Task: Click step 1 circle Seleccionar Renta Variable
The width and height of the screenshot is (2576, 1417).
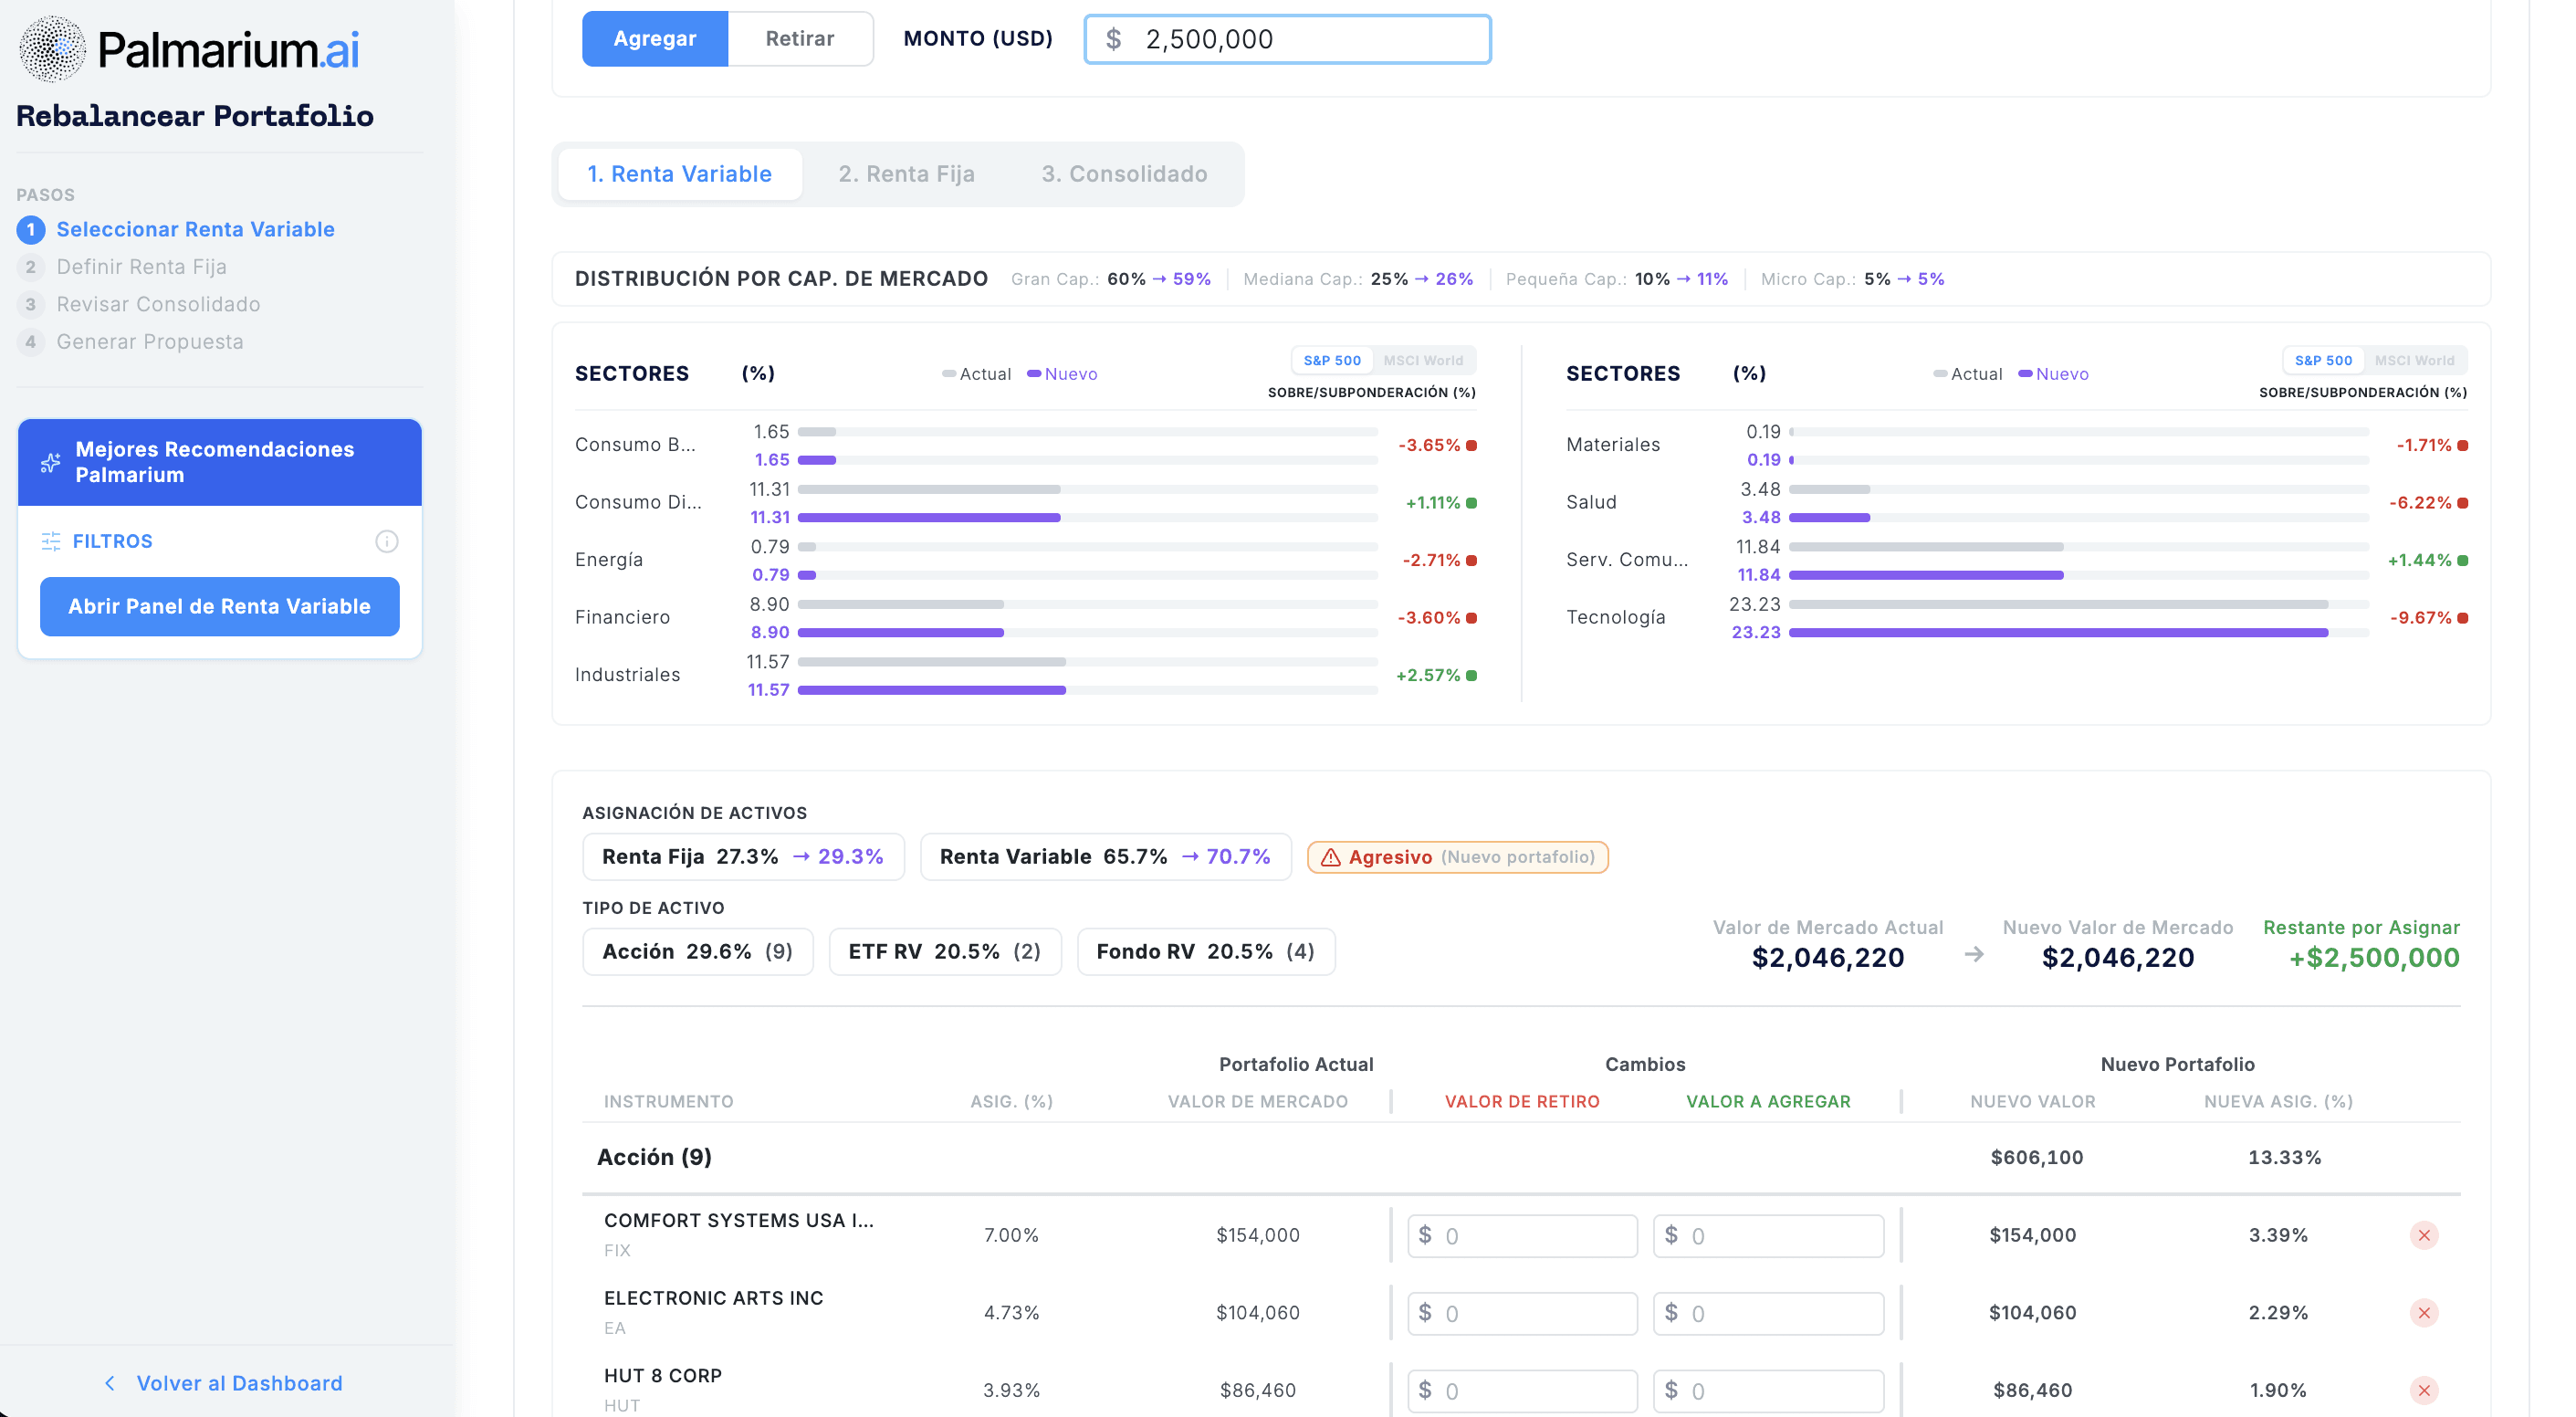Action: pyautogui.click(x=31, y=230)
